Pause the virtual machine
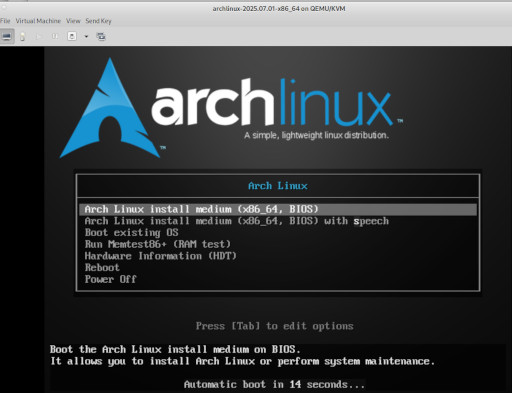The width and height of the screenshot is (512, 393). [x=55, y=36]
